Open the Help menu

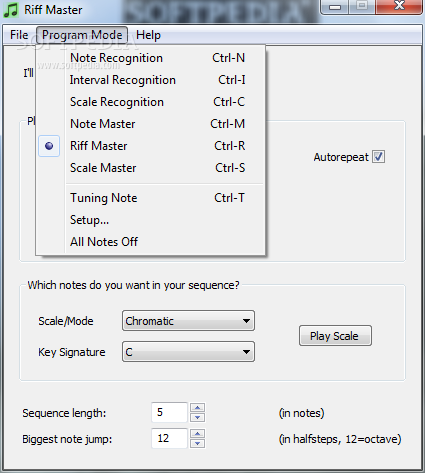[148, 35]
